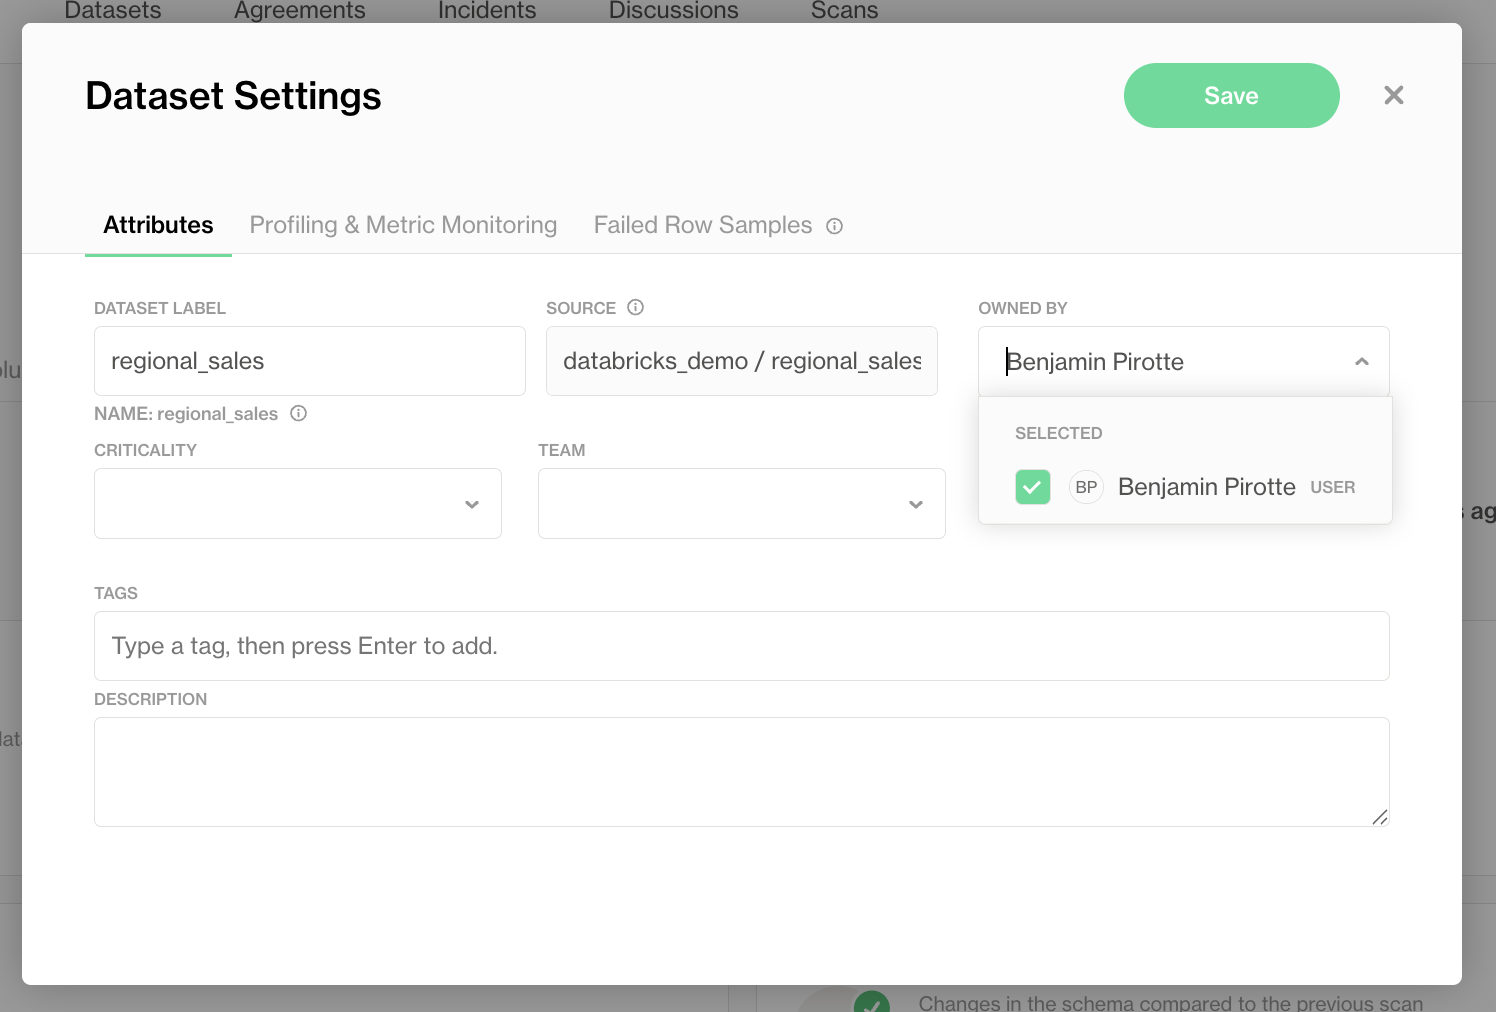Click the BP avatar for Benjamin Pirotte
Screen dimensions: 1496x1012
point(1086,487)
